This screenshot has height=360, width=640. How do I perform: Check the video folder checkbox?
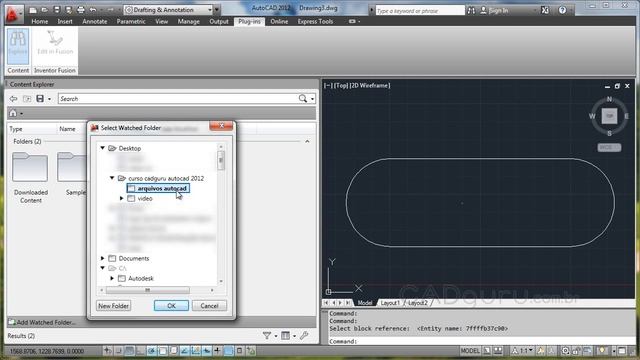tap(131, 198)
